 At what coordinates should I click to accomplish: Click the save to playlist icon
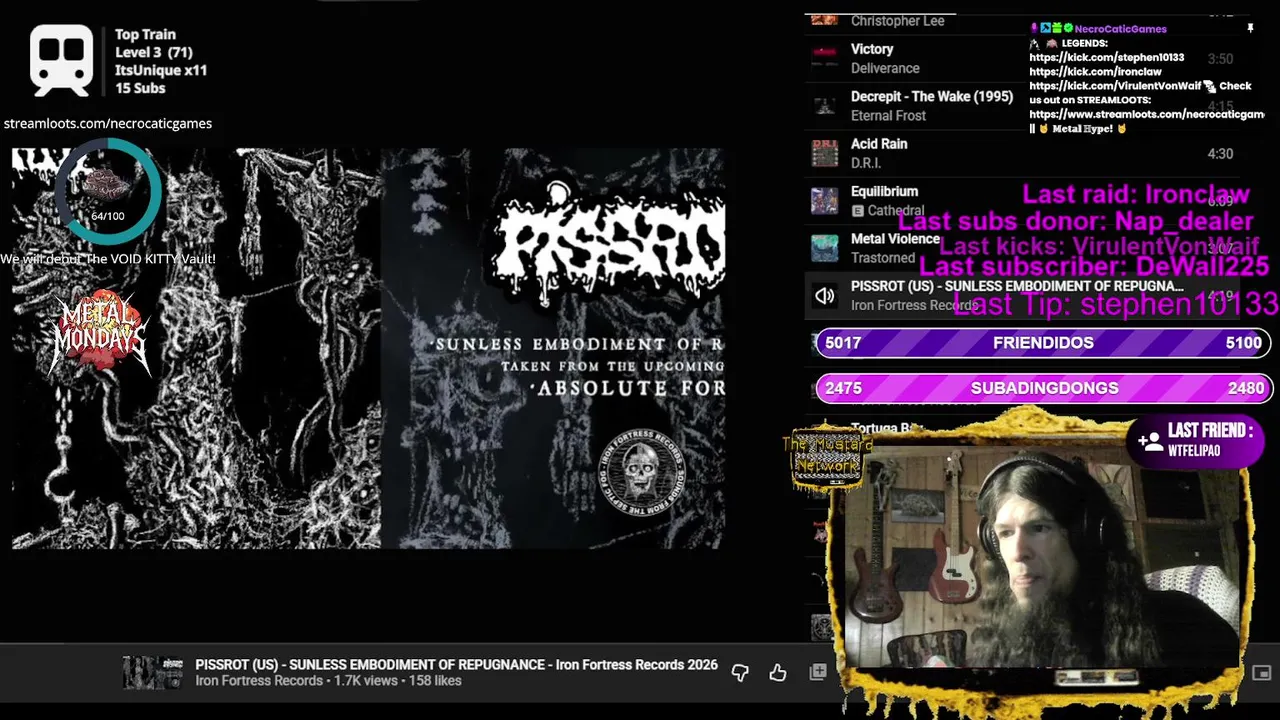[x=818, y=672]
